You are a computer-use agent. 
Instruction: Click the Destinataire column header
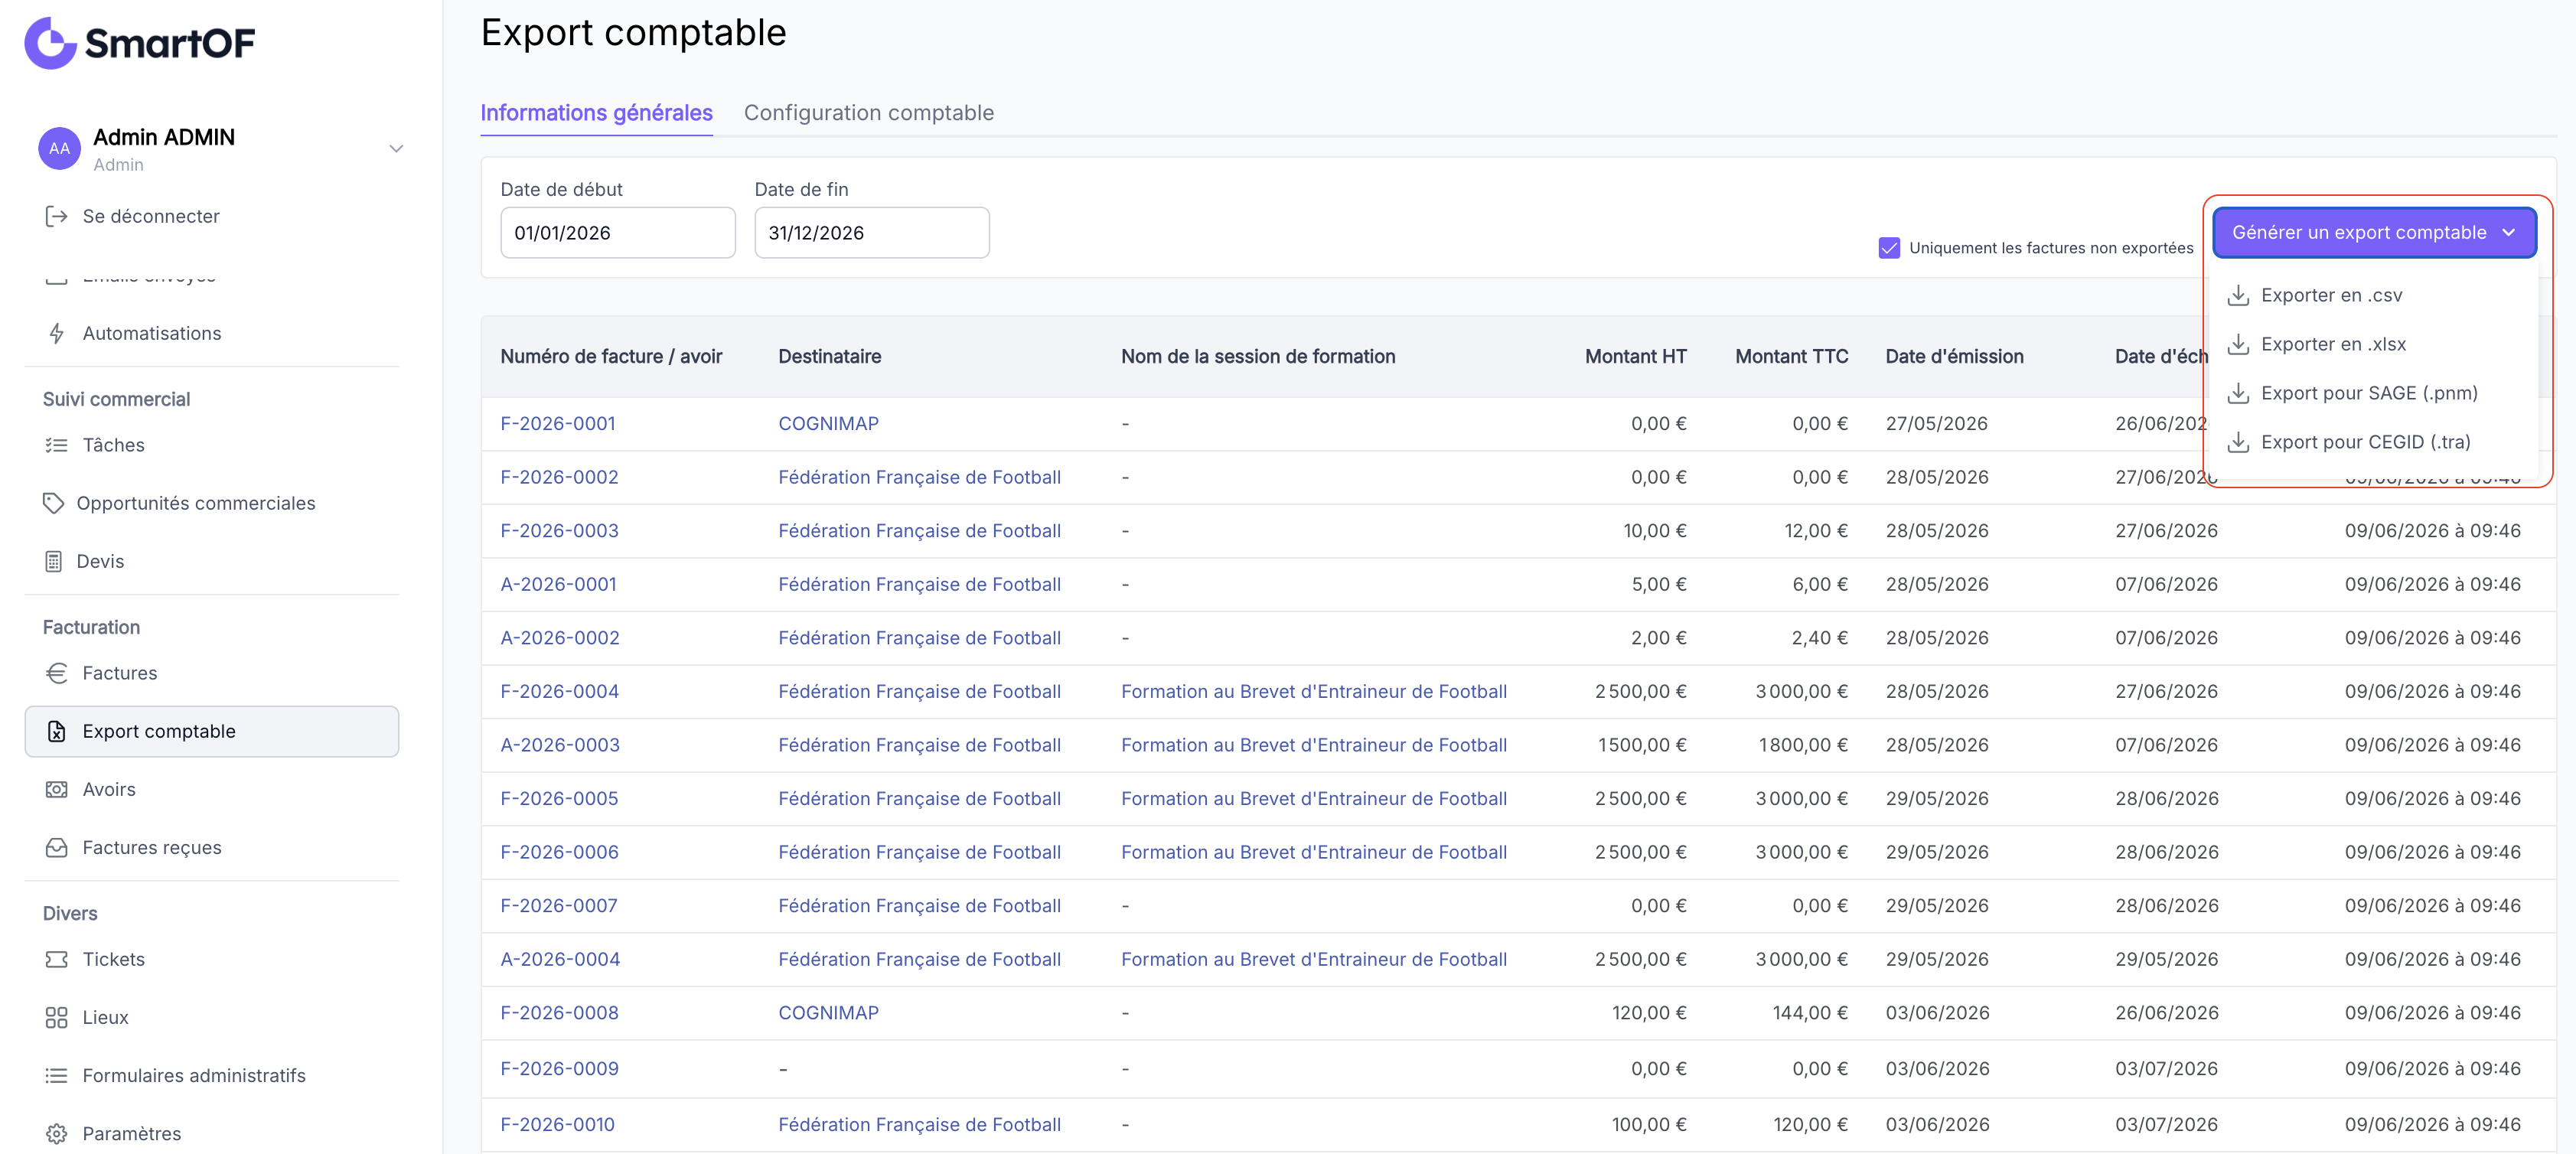(829, 357)
